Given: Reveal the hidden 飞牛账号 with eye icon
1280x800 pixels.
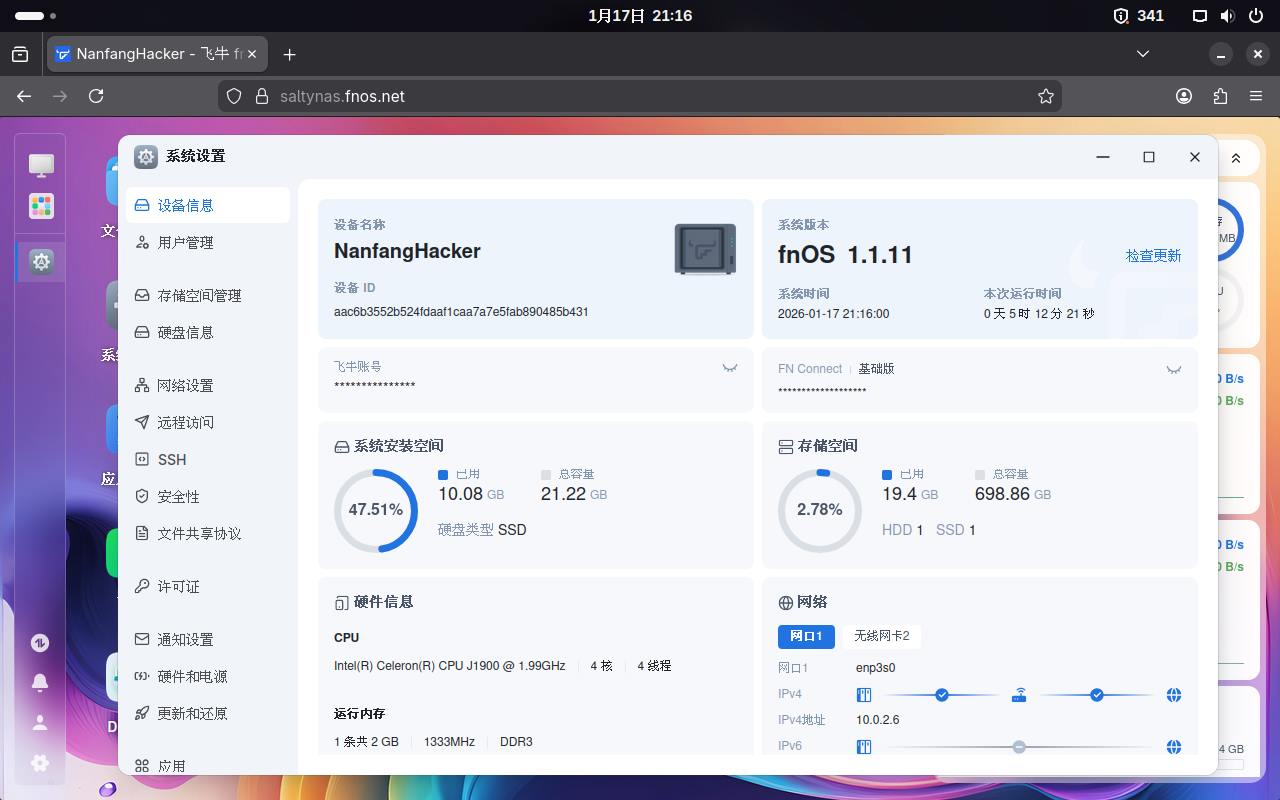Looking at the screenshot, I should [x=730, y=368].
